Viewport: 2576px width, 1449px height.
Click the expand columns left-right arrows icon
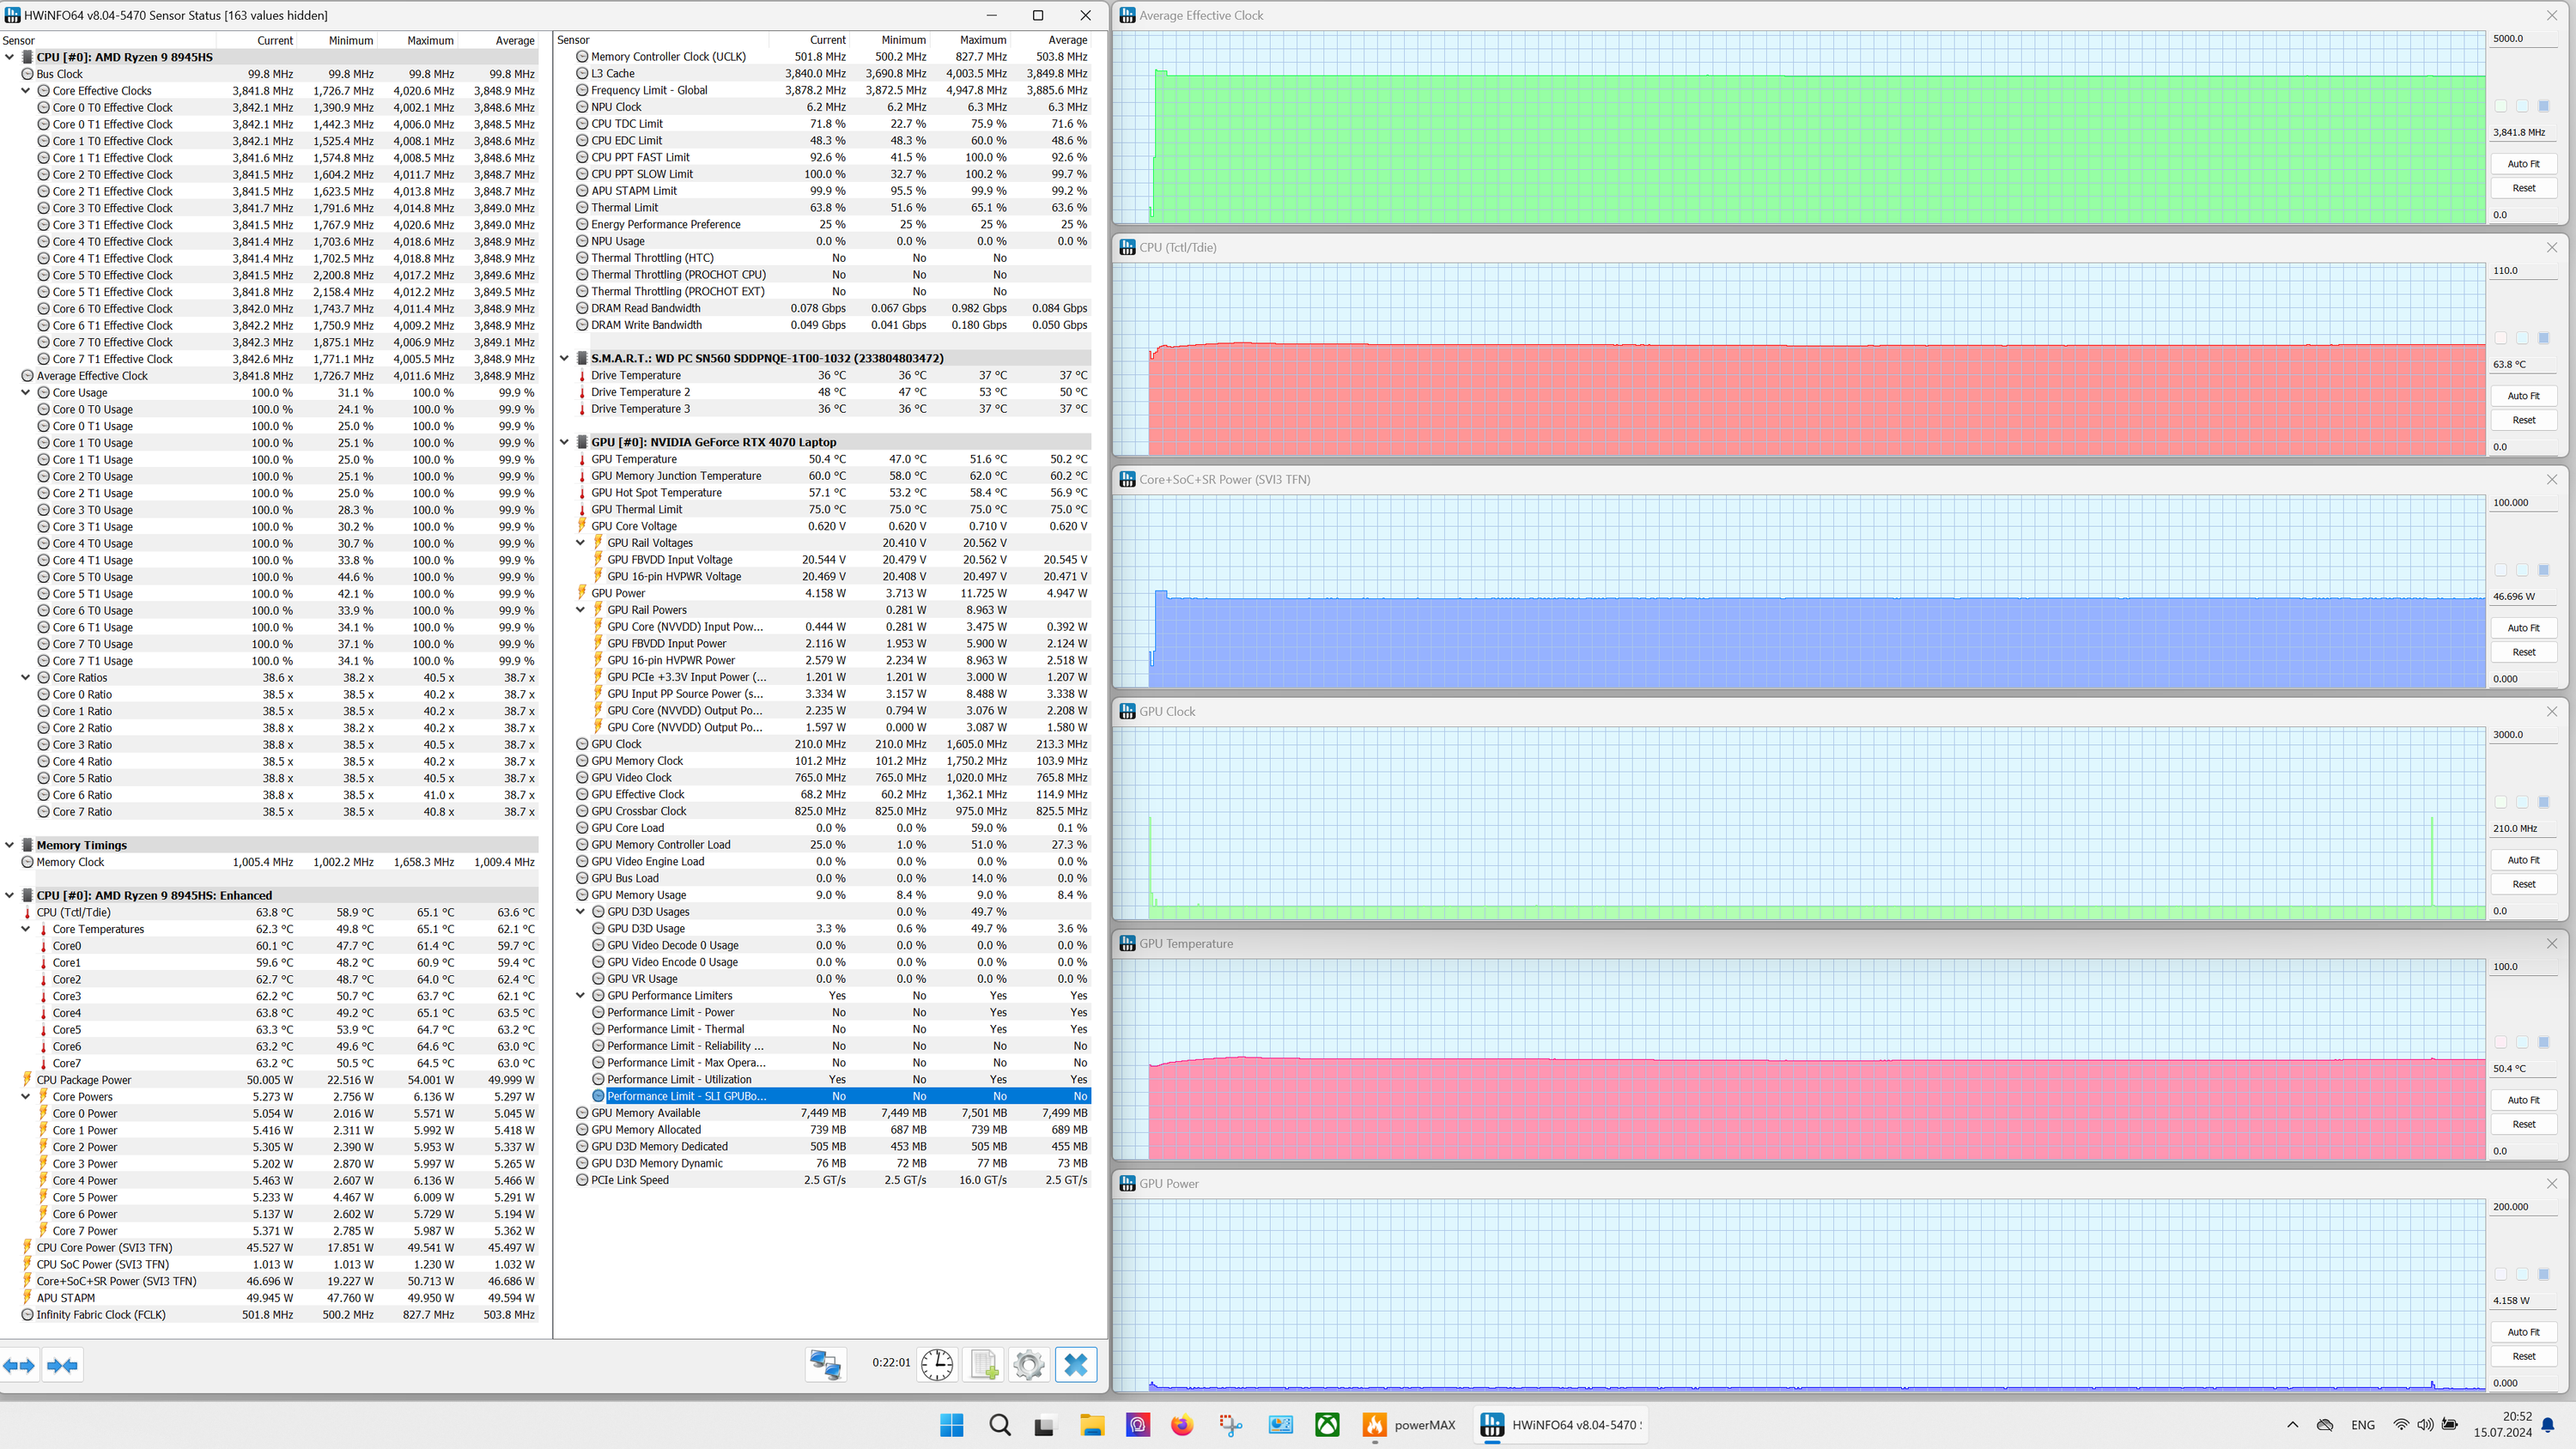(x=19, y=1365)
